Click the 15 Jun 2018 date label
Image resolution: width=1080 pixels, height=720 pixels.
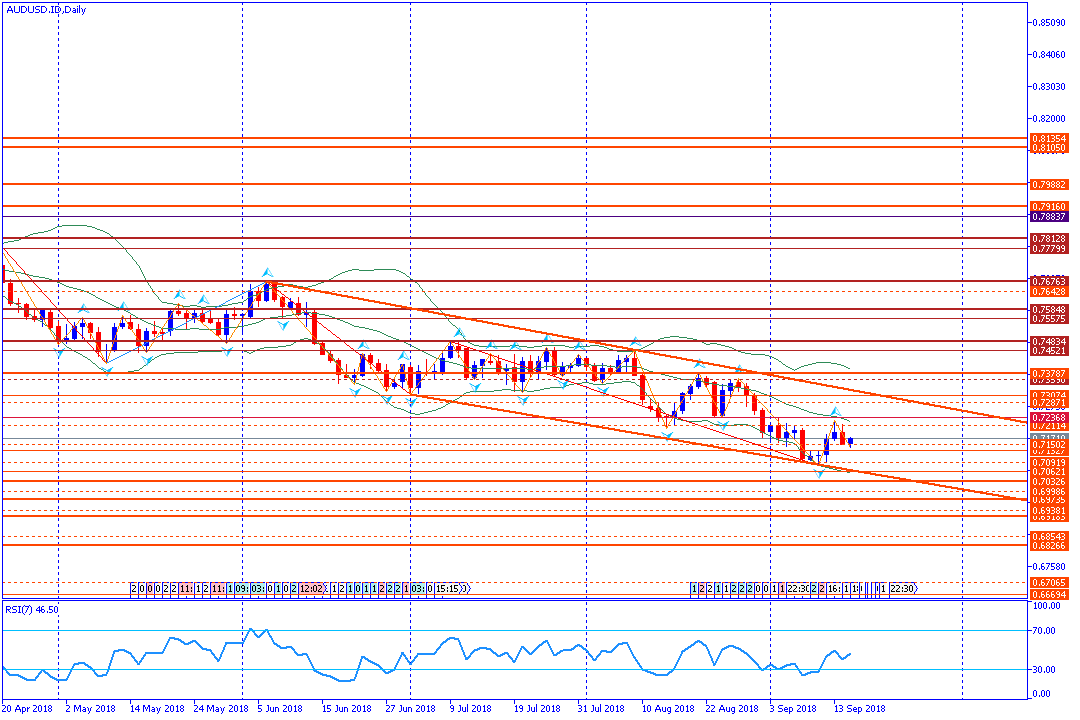coord(346,708)
